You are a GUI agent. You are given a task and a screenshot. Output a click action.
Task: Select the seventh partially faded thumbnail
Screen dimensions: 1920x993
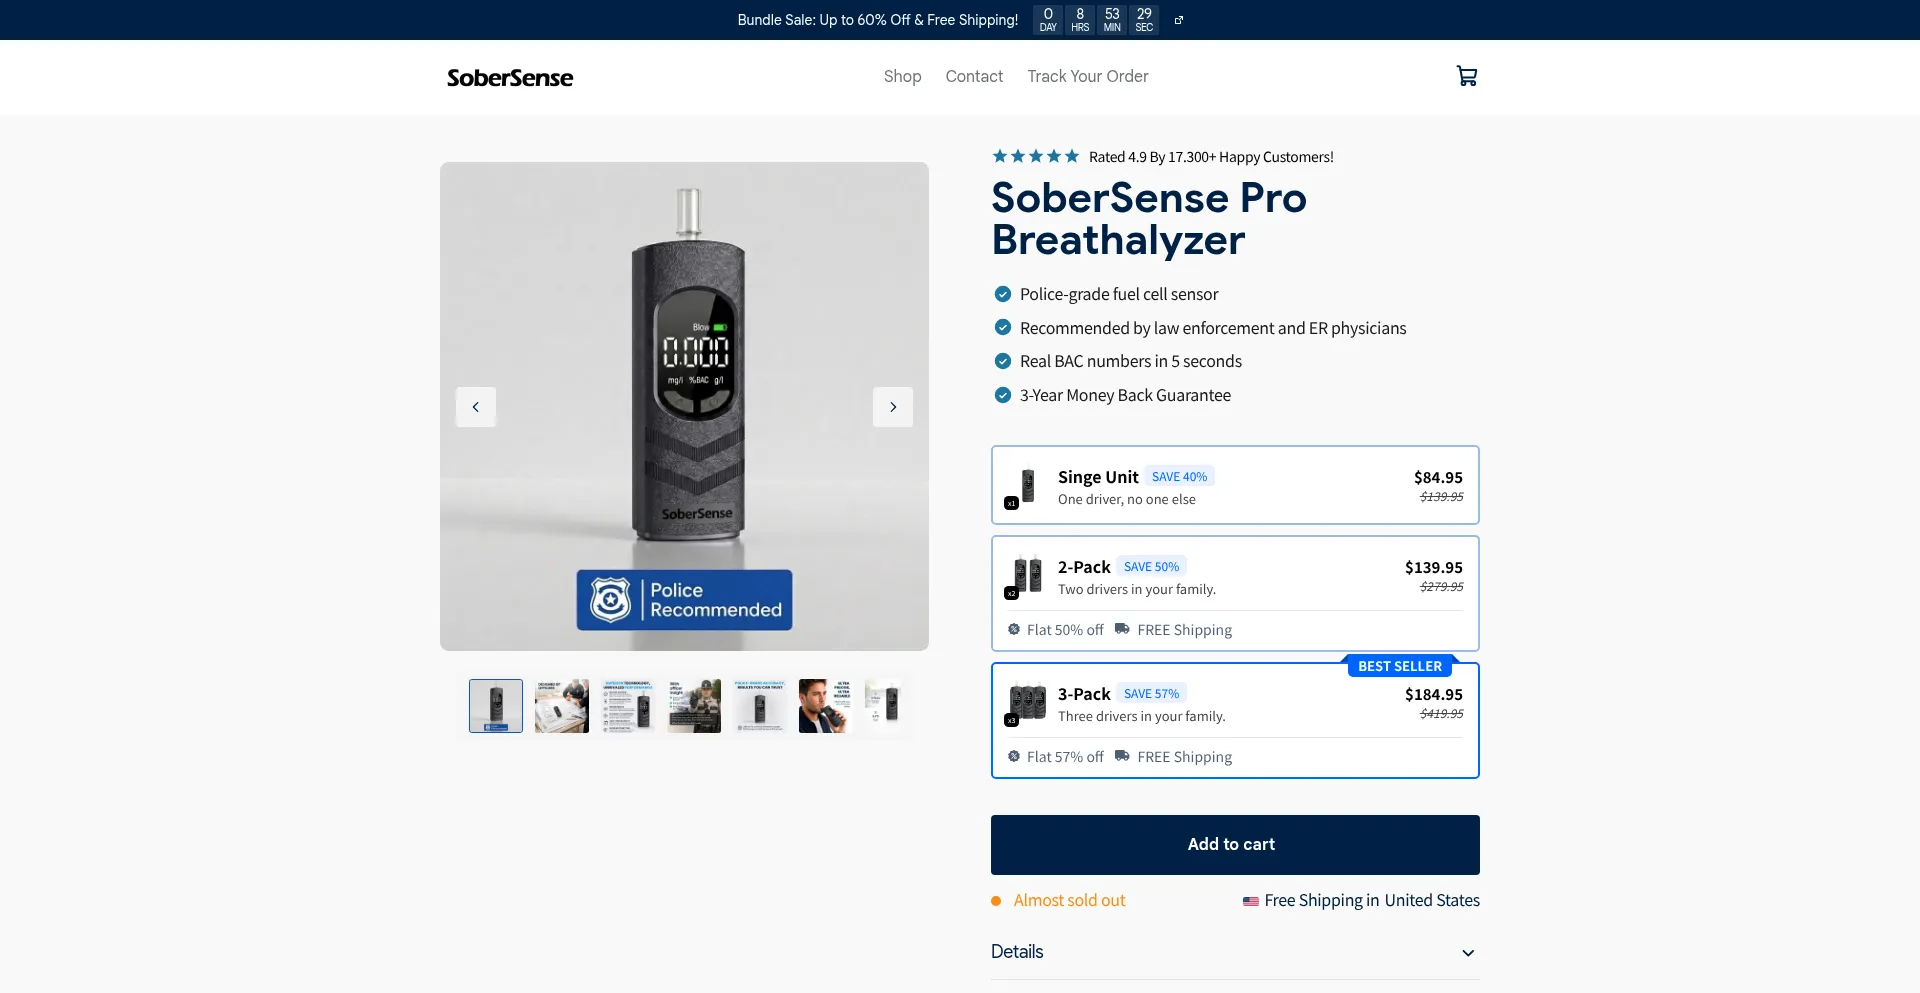click(x=884, y=706)
